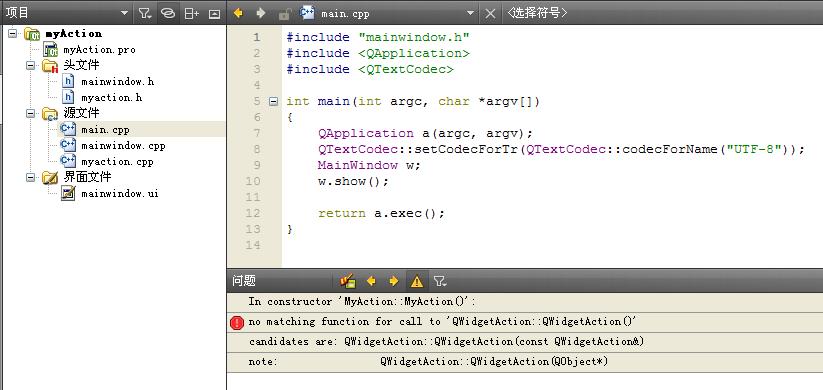Collapse the myAction project node

13,34
